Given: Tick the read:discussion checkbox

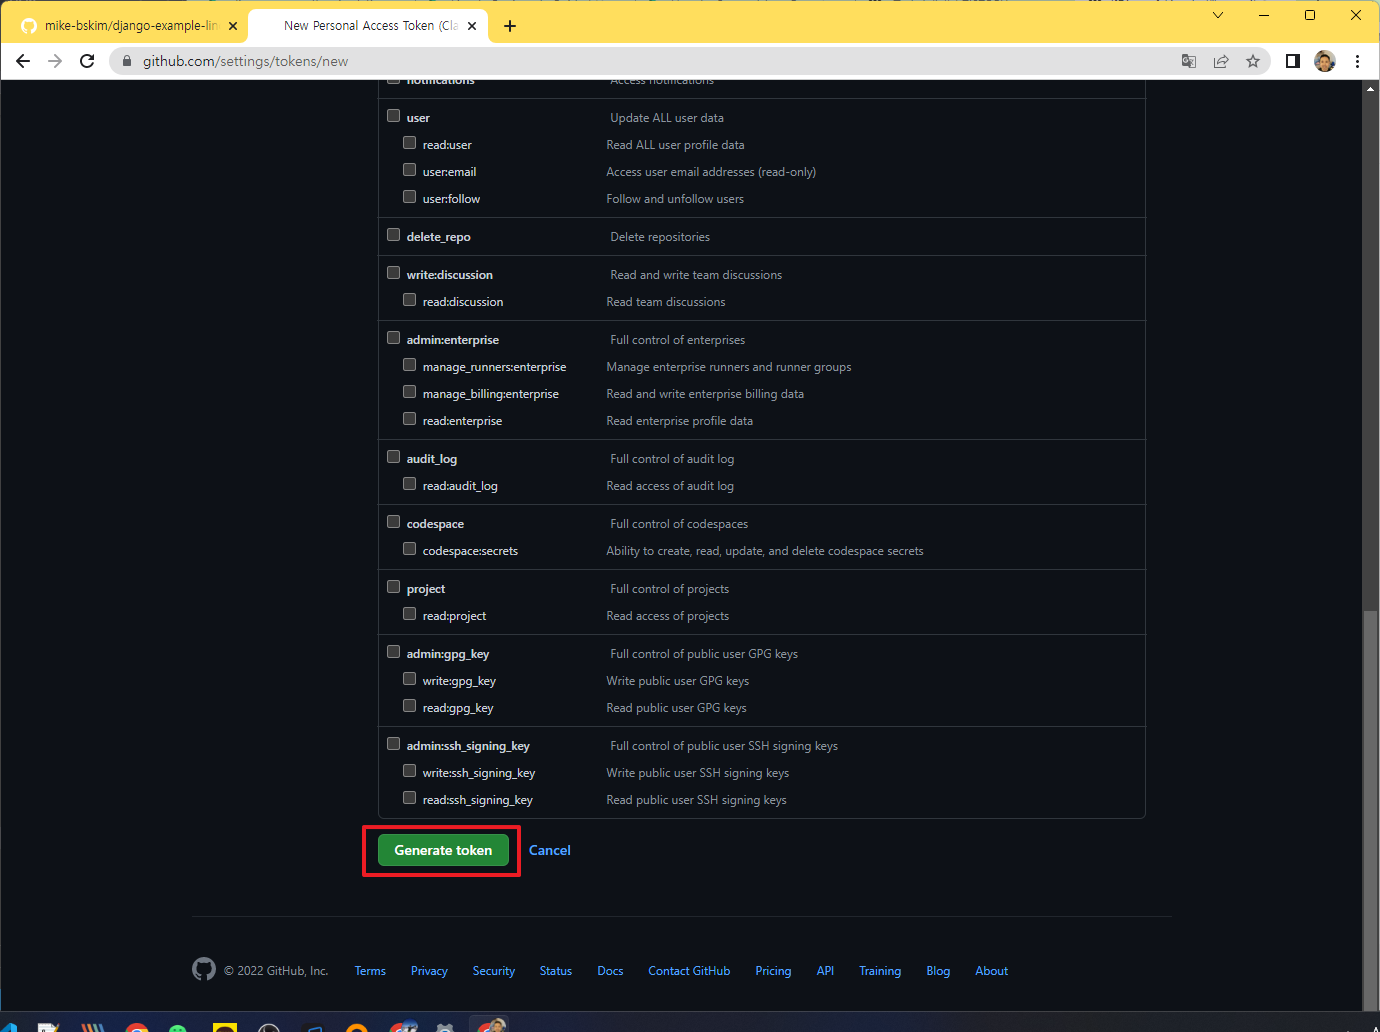Looking at the screenshot, I should pyautogui.click(x=410, y=300).
